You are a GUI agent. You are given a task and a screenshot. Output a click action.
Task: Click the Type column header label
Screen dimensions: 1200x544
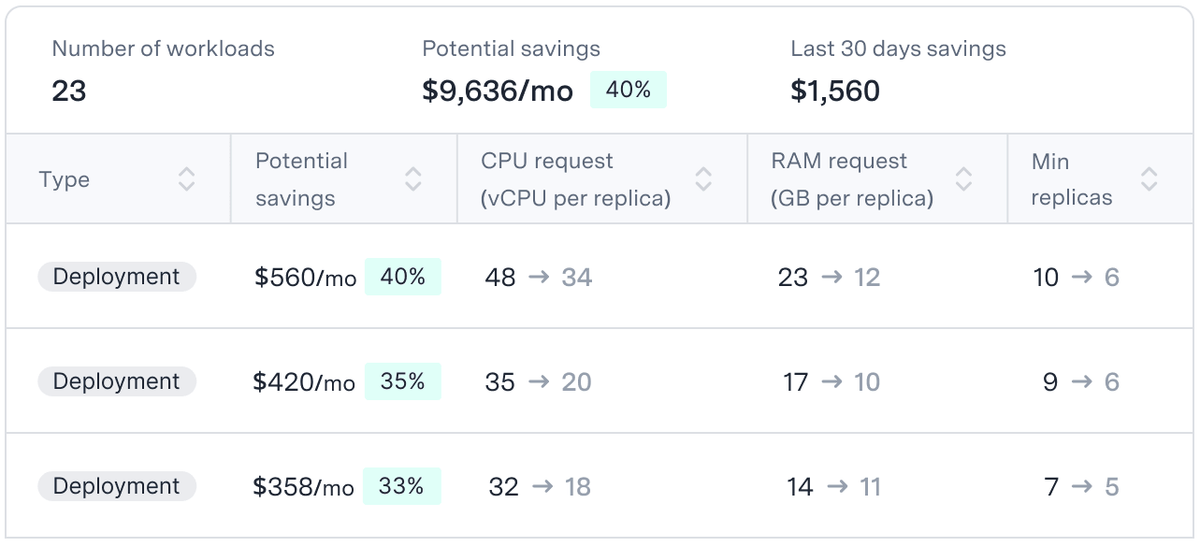point(64,180)
